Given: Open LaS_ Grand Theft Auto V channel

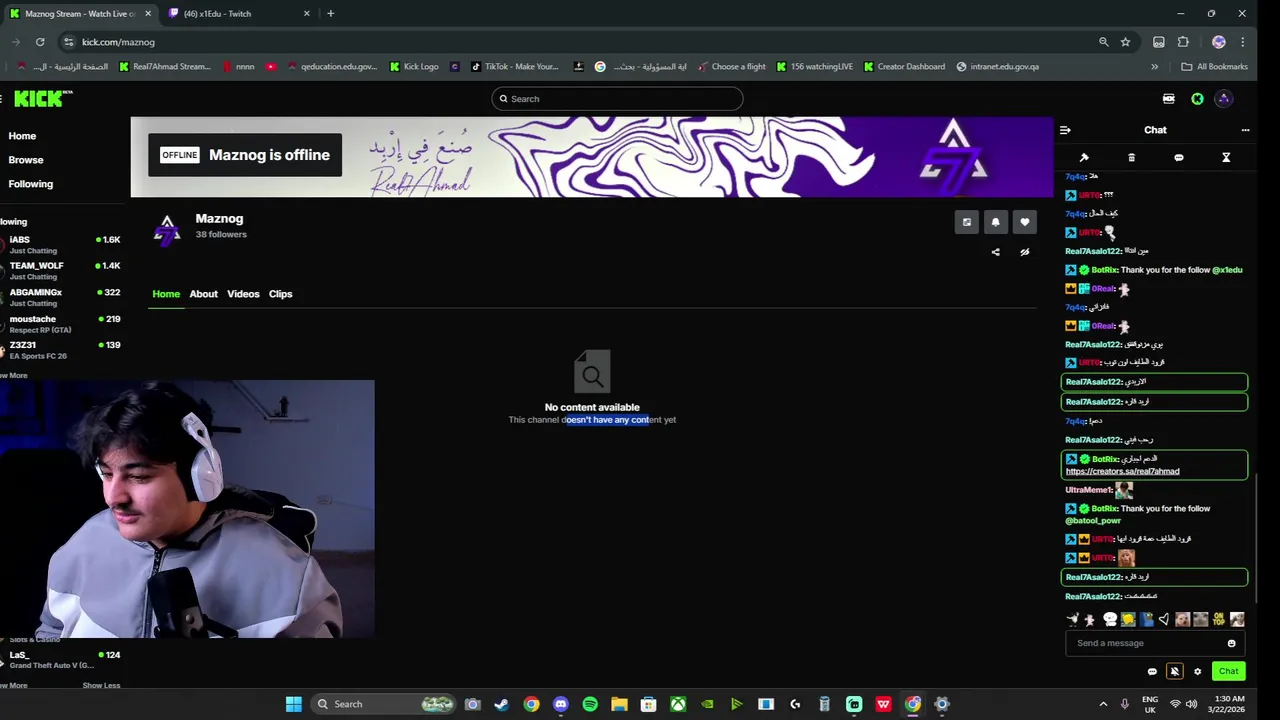Looking at the screenshot, I should click(x=60, y=660).
